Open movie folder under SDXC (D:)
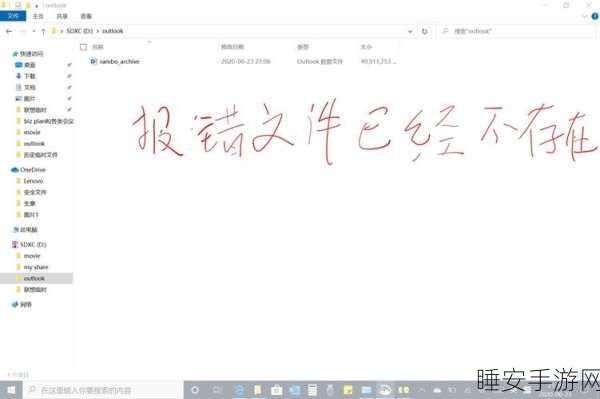 [x=32, y=256]
